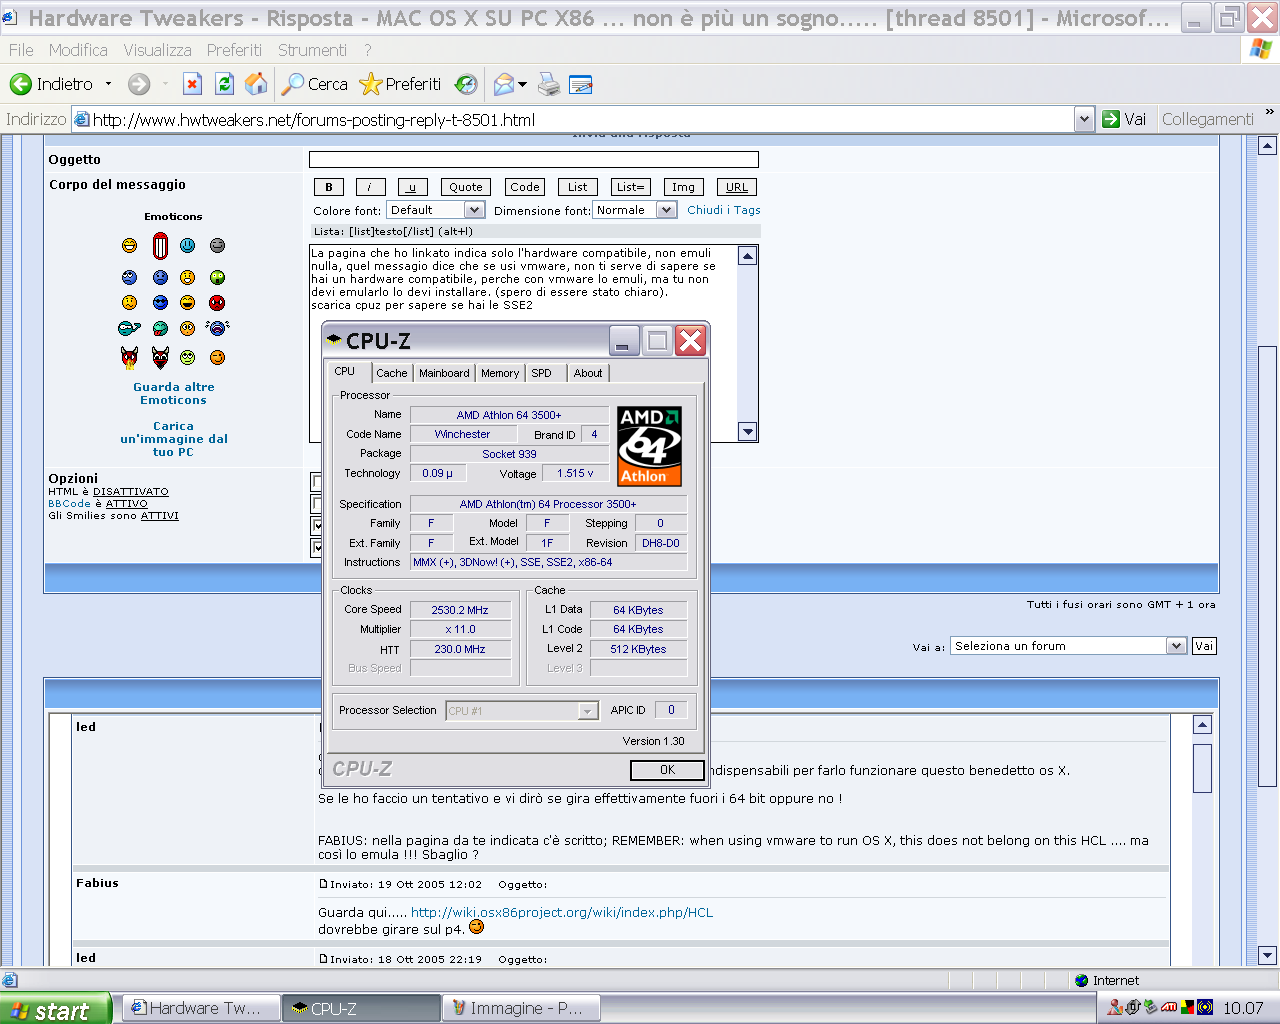The height and width of the screenshot is (1024, 1280).
Task: Insert the grey smiley emoticon
Action: coord(217,245)
